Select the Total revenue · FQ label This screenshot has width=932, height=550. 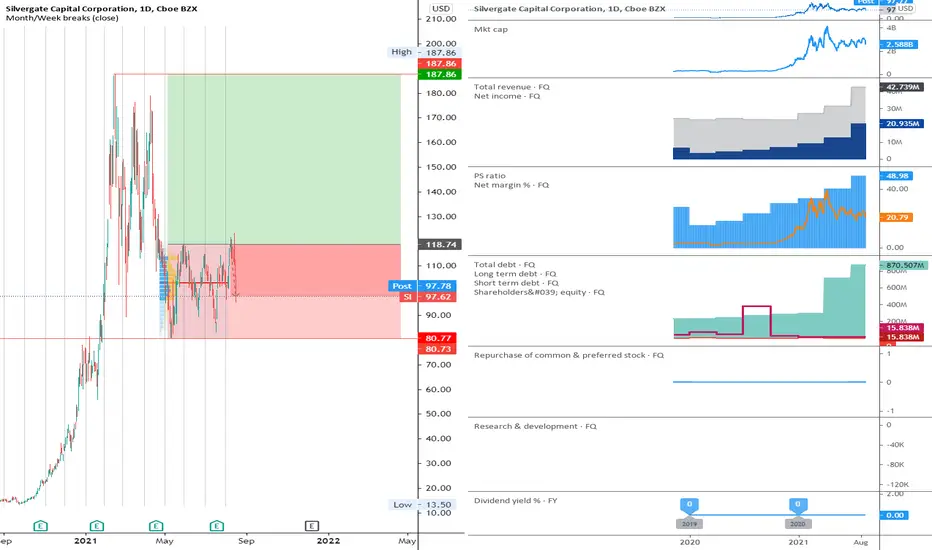512,87
